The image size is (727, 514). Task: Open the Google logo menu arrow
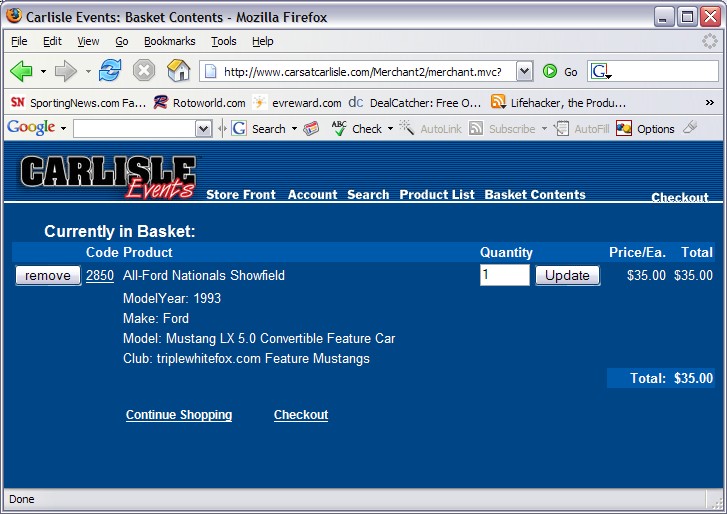pos(63,128)
